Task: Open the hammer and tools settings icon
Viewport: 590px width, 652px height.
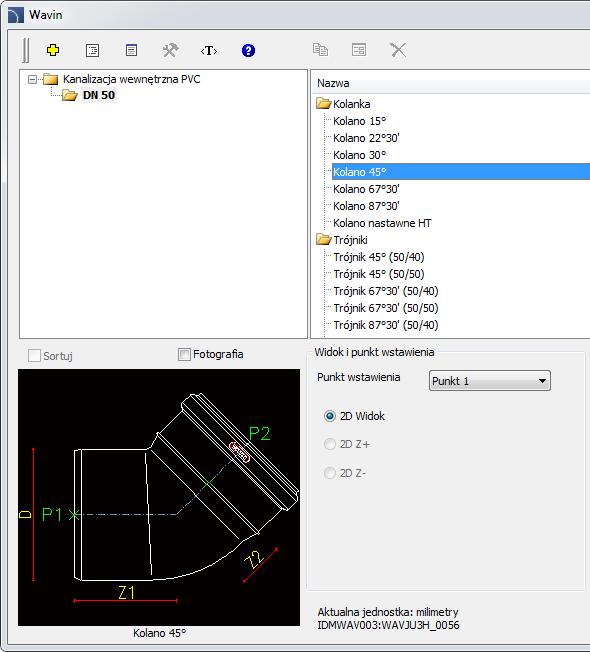Action: click(170, 50)
